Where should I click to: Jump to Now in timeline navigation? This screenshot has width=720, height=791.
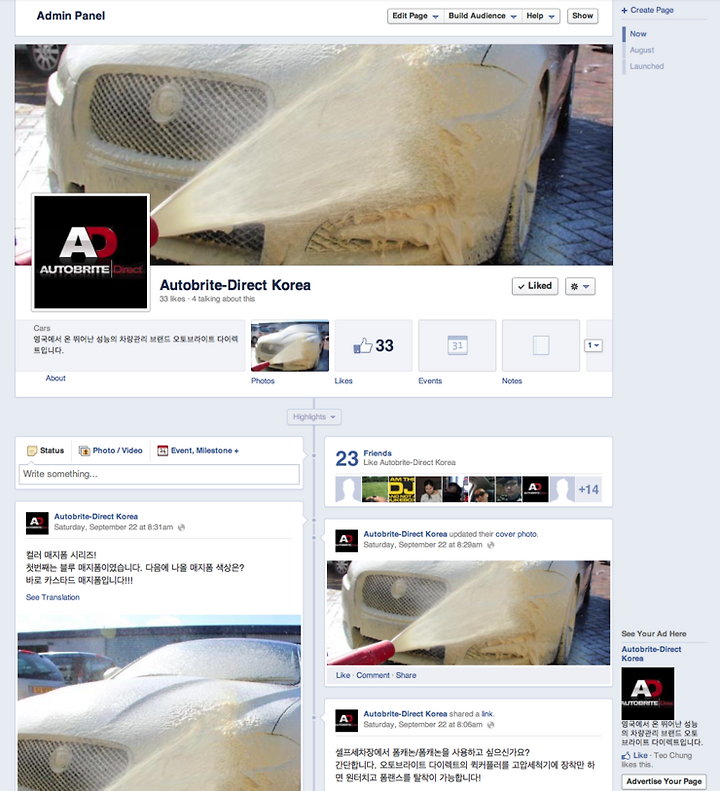click(x=638, y=34)
